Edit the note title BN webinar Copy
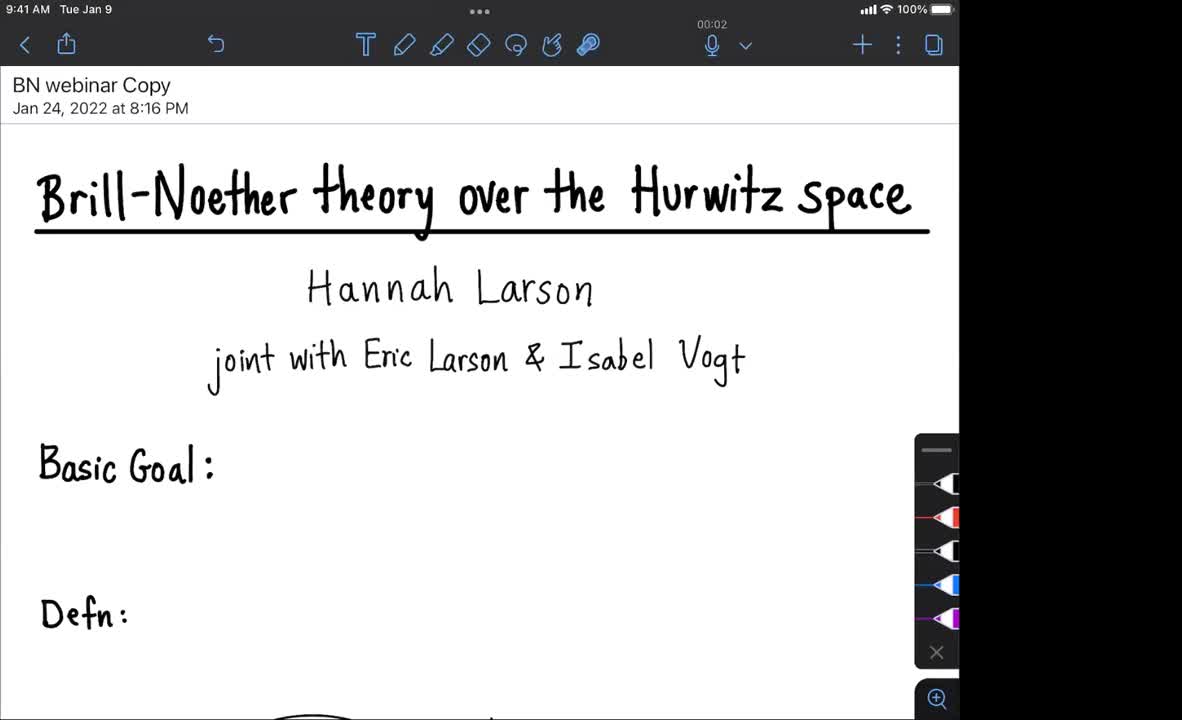The height and width of the screenshot is (720, 1182). pos(91,85)
